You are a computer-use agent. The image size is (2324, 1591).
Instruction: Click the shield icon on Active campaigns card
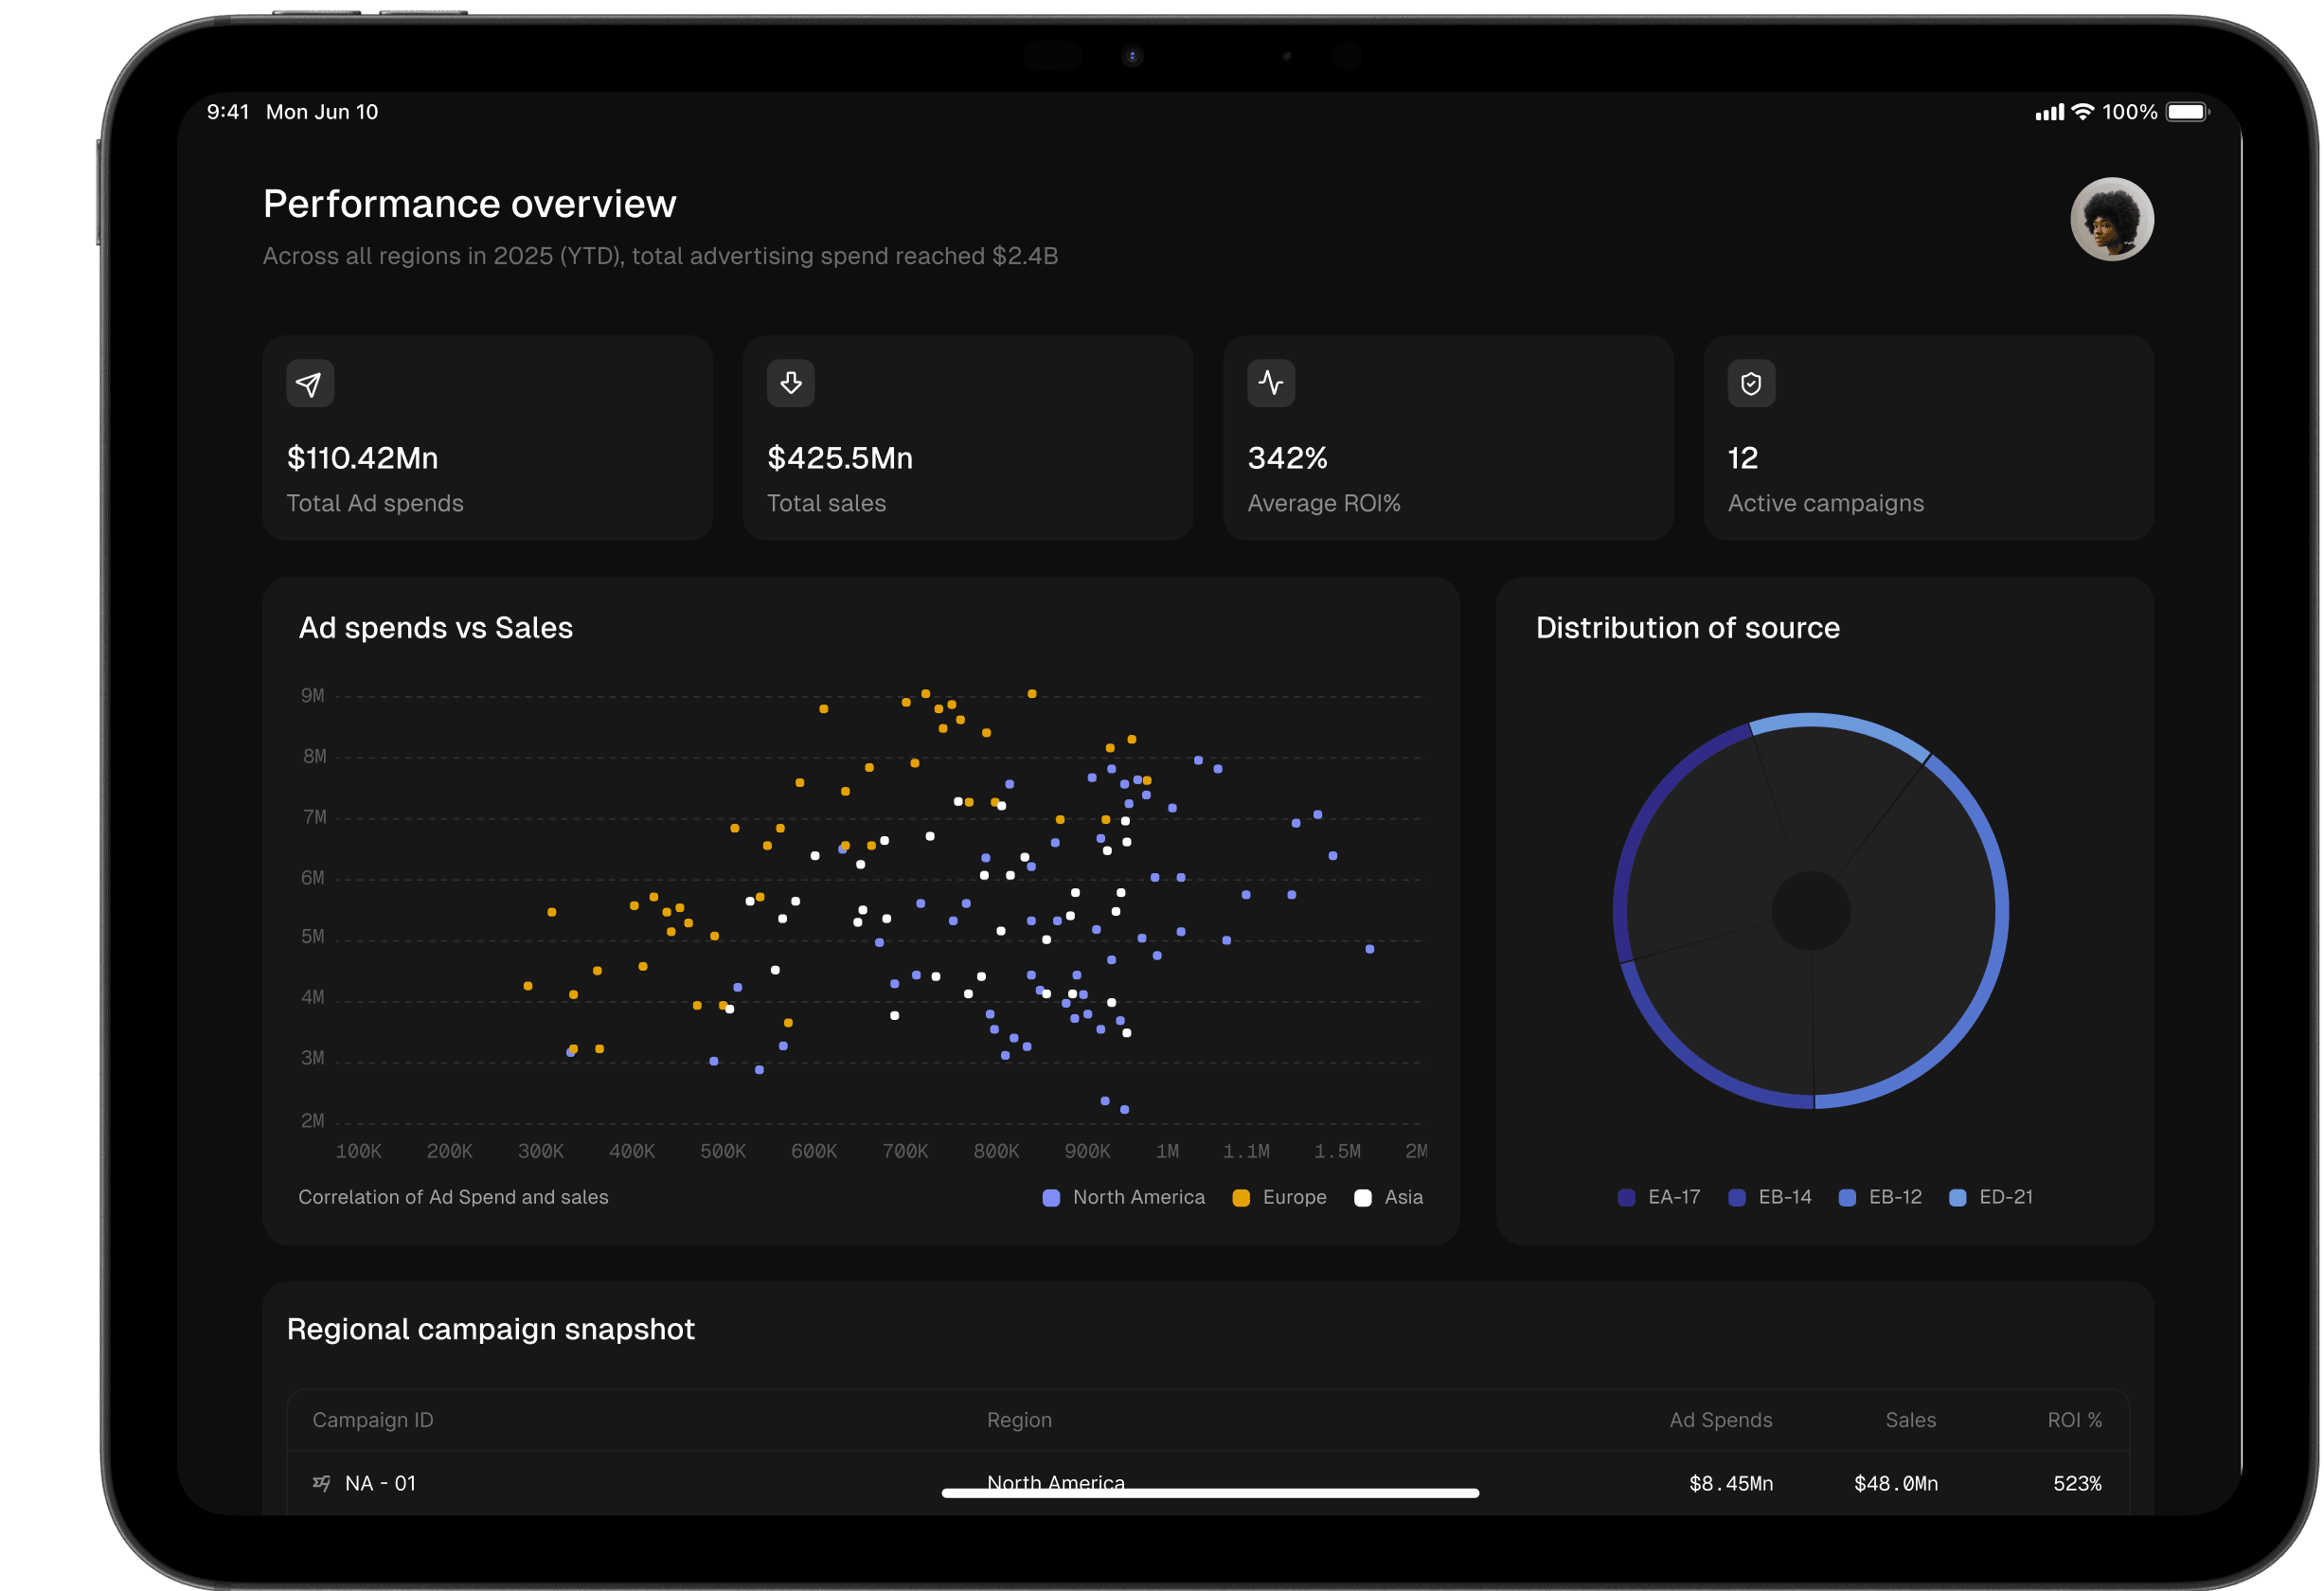tap(1751, 383)
